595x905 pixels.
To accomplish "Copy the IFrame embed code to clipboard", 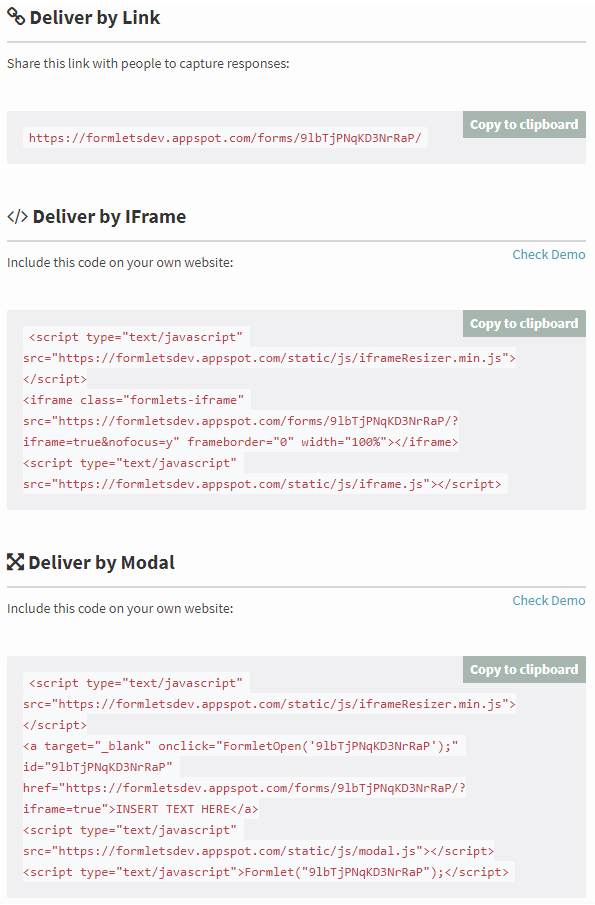I will (524, 323).
